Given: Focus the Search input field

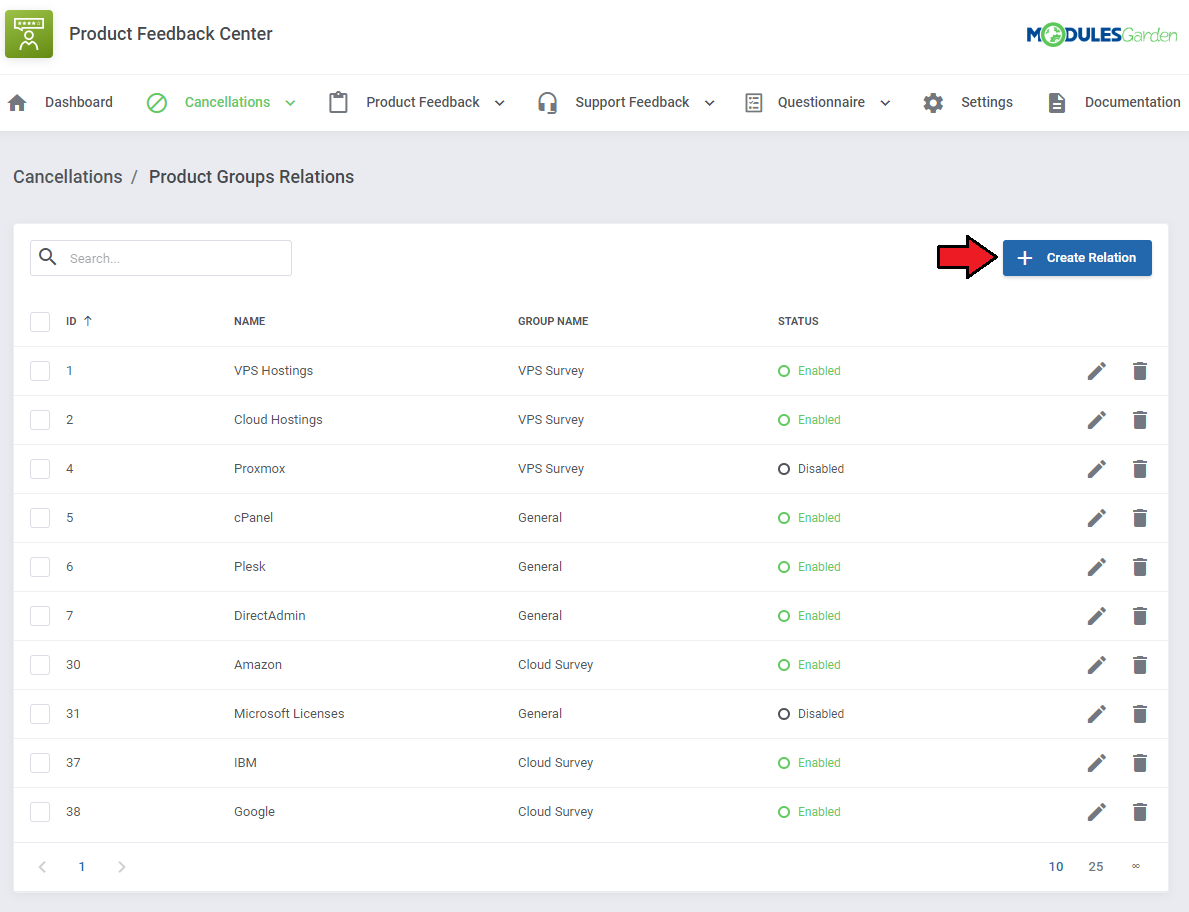Looking at the screenshot, I should pyautogui.click(x=161, y=258).
